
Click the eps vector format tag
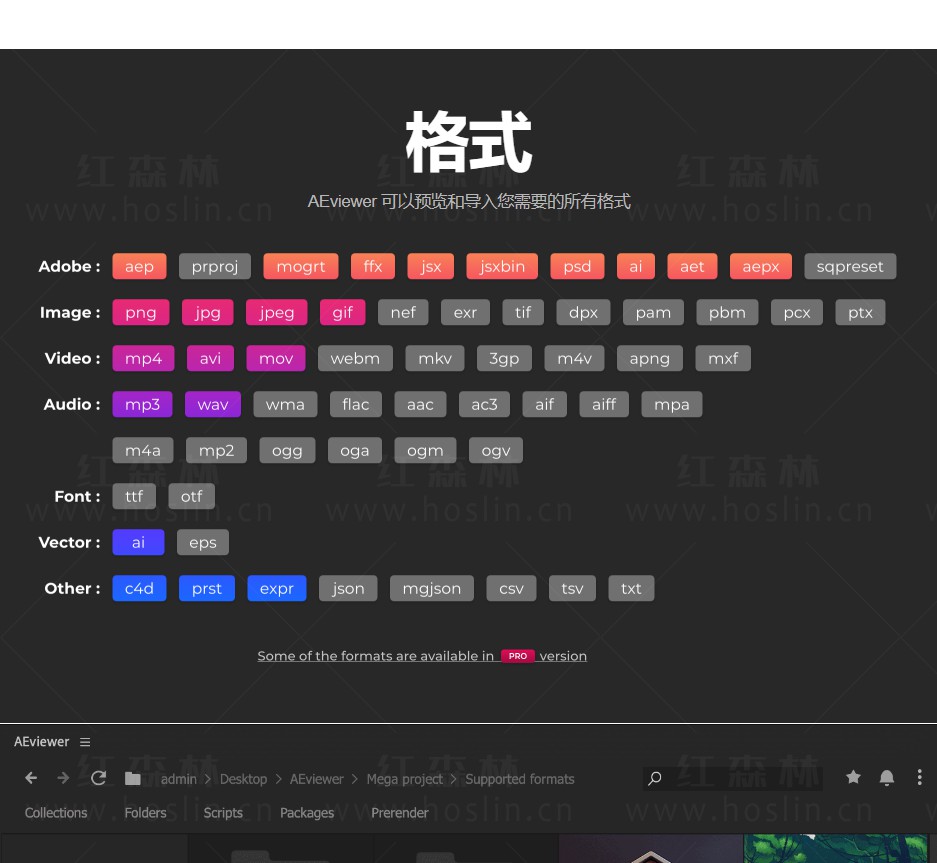[x=203, y=543]
